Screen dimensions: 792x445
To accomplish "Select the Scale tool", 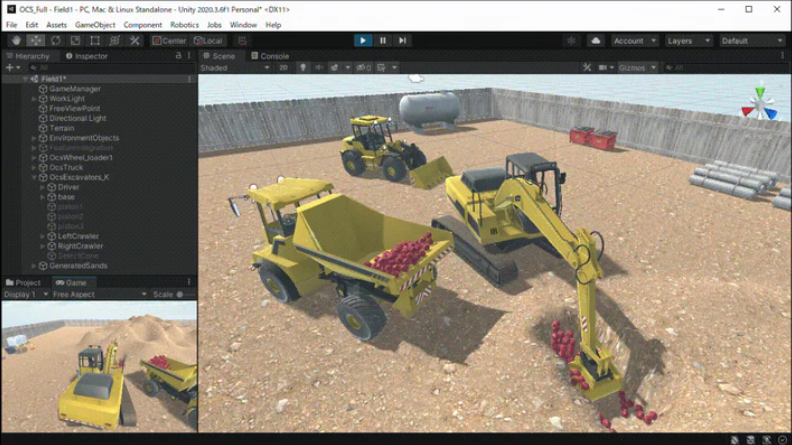I will pos(75,41).
